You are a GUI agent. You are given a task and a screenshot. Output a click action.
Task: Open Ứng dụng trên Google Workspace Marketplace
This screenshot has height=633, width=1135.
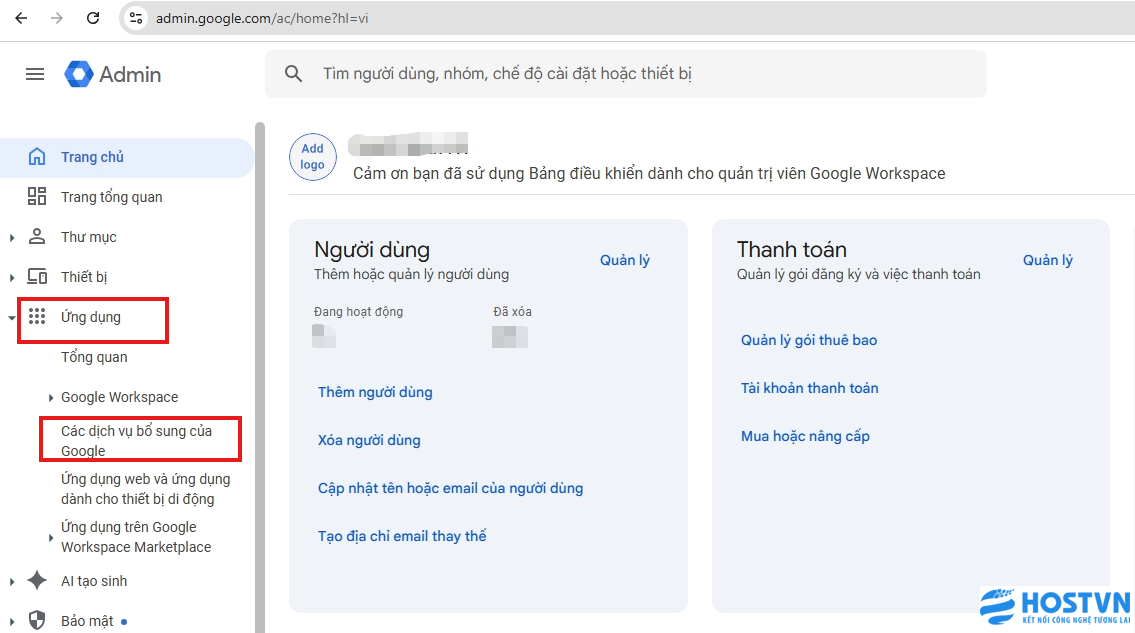pyautogui.click(x=136, y=537)
